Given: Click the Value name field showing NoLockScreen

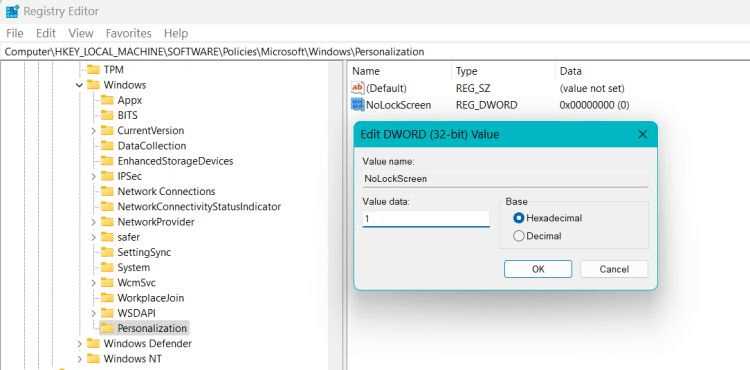Looking at the screenshot, I should point(505,179).
